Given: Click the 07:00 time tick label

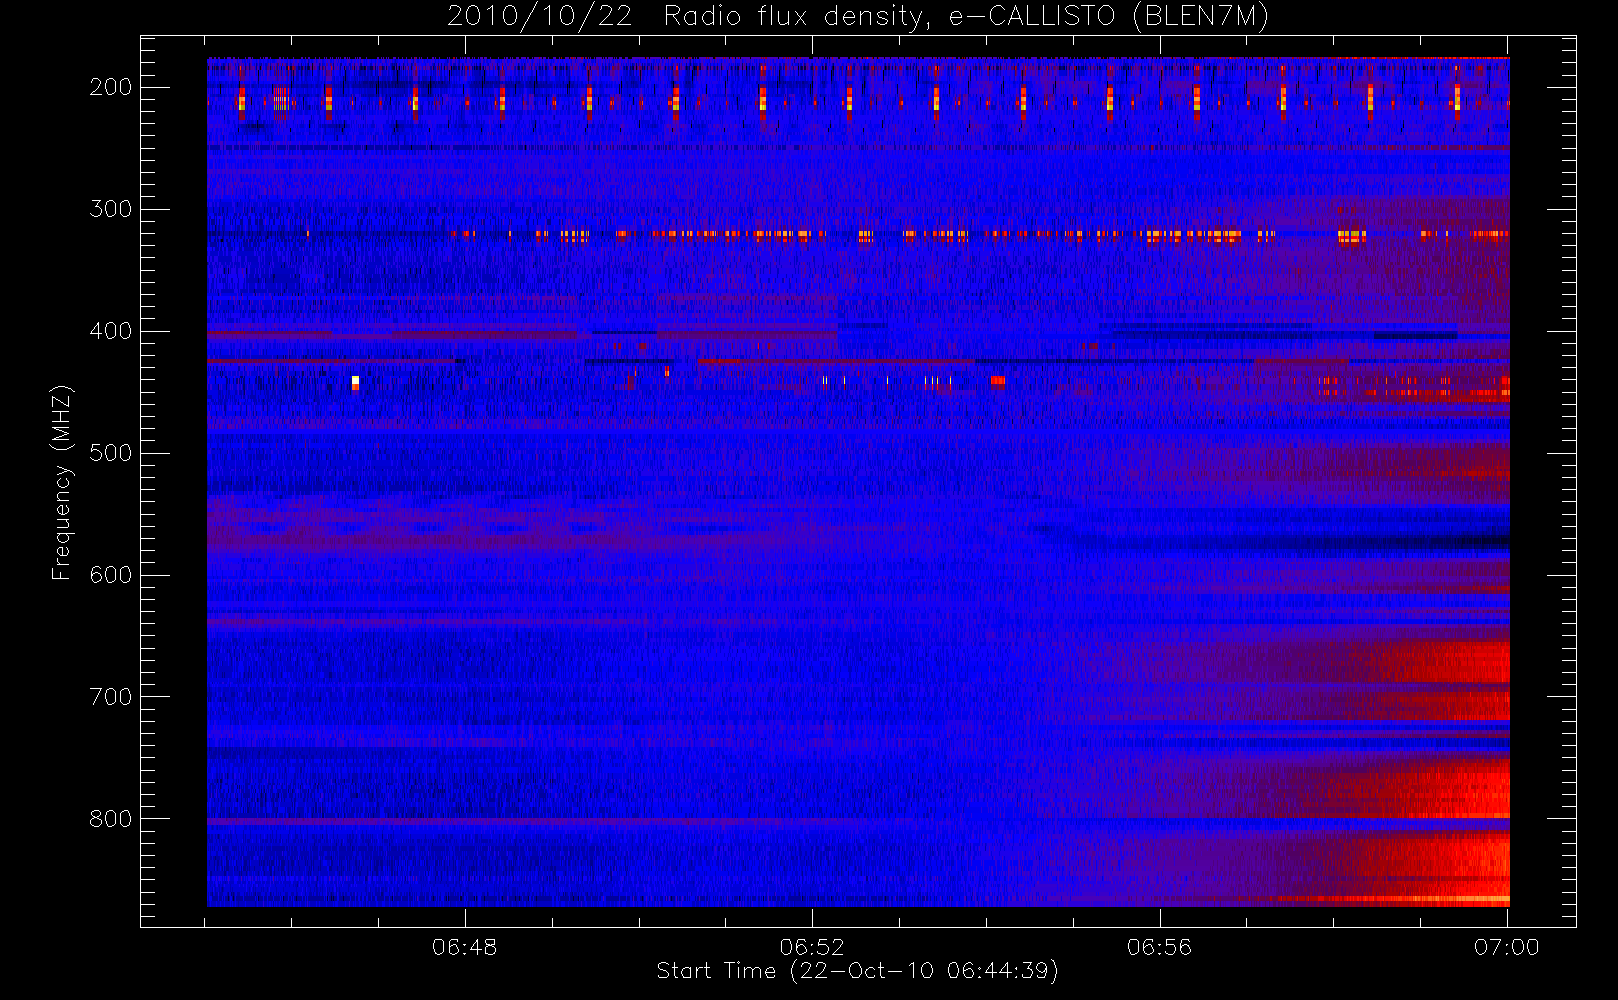Looking at the screenshot, I should pyautogui.click(x=1507, y=946).
